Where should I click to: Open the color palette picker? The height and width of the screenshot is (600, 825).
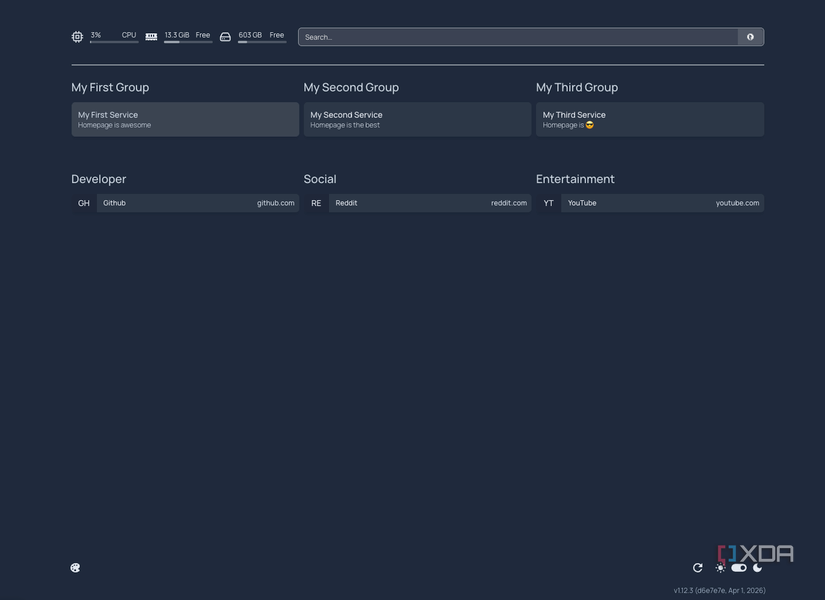point(75,567)
